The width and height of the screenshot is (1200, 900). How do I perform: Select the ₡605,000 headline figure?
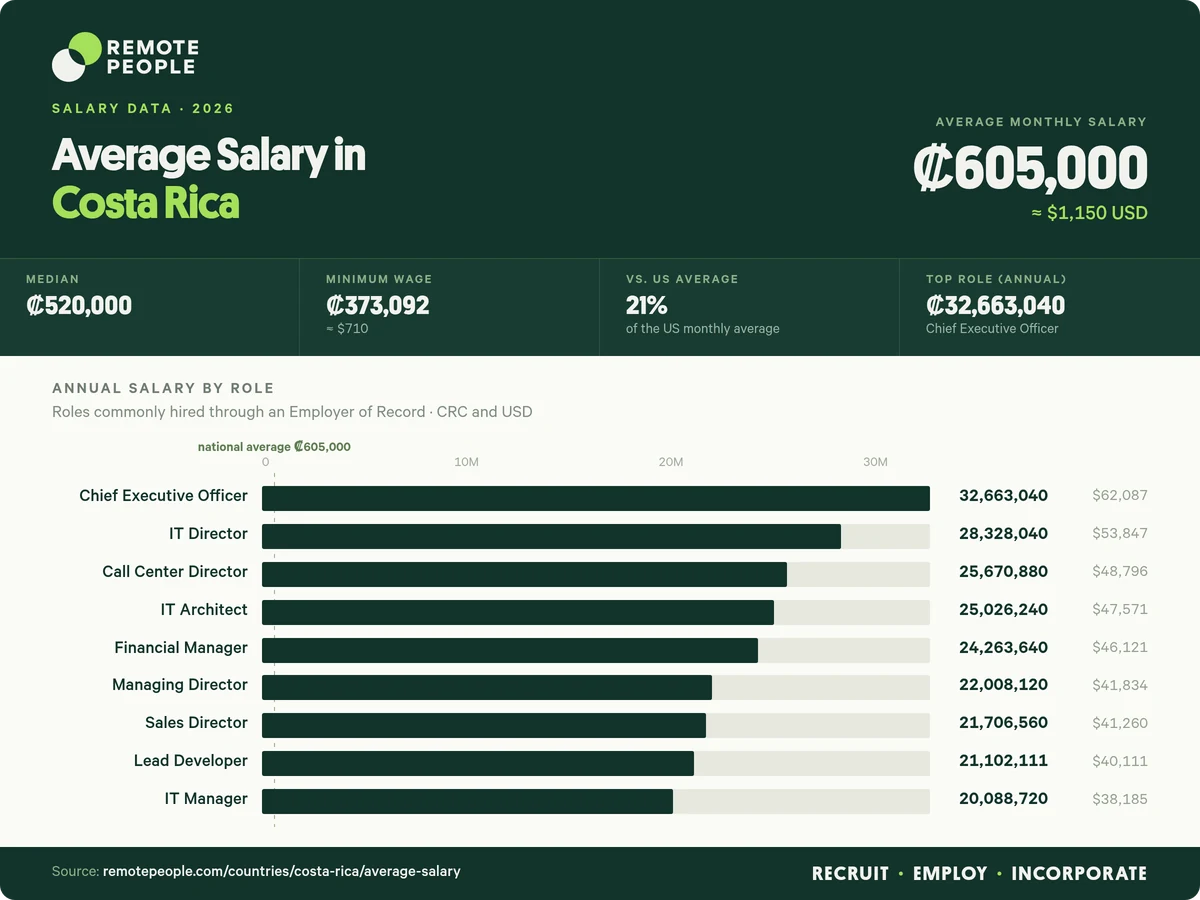1030,168
